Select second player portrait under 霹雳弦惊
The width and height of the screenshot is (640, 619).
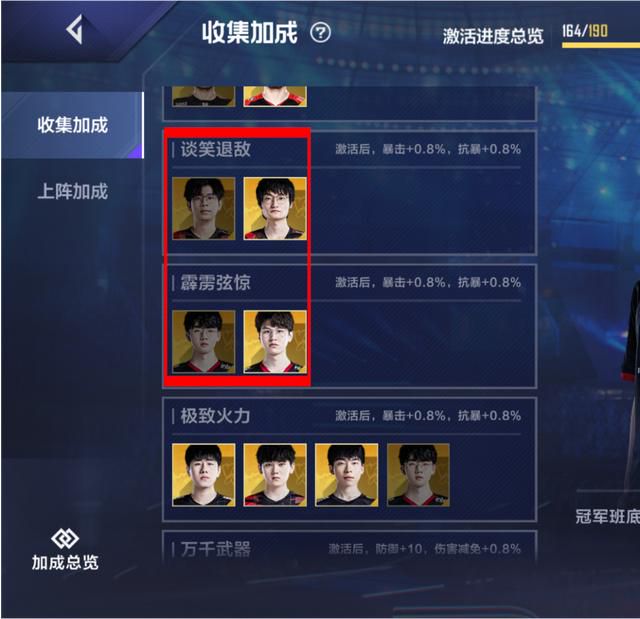(275, 342)
